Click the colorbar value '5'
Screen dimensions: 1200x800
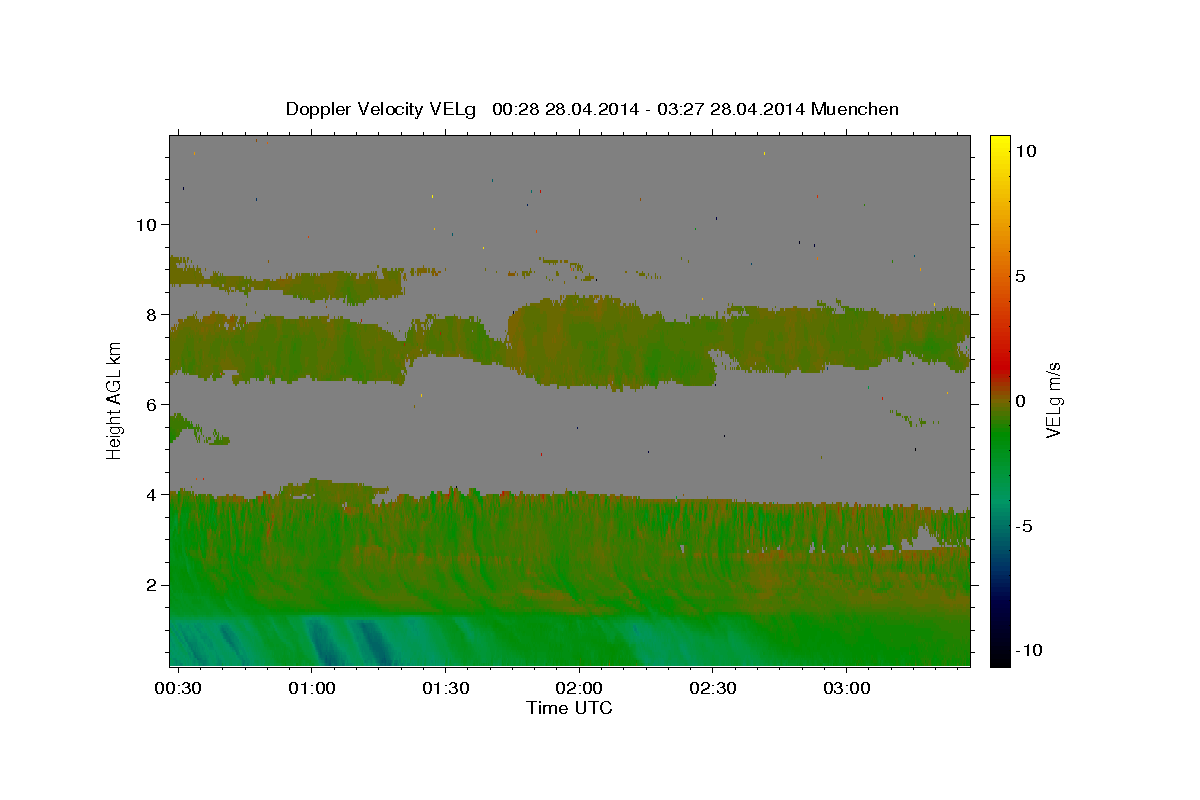(1020, 276)
